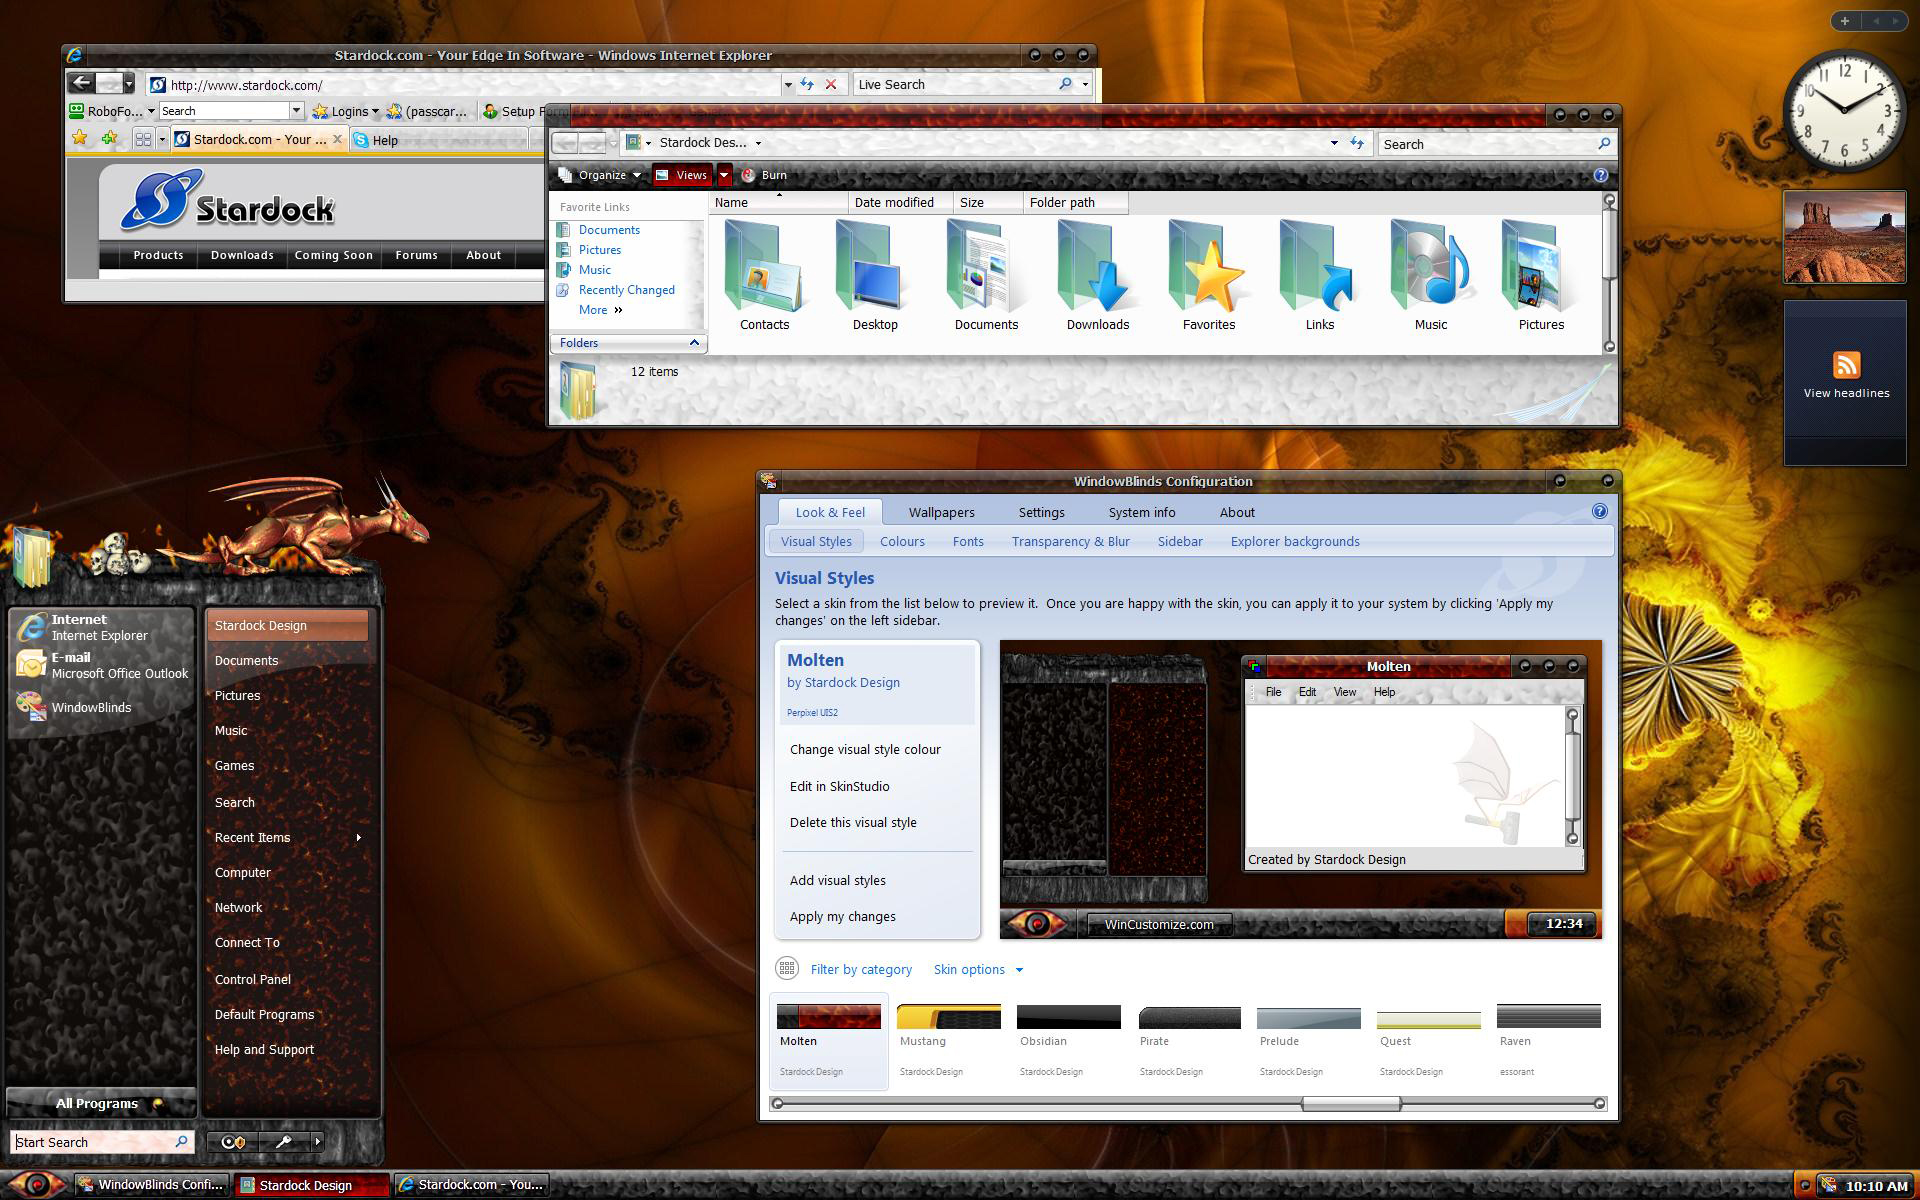
Task: Click Internet Explorer stop X icon
Action: click(x=830, y=84)
